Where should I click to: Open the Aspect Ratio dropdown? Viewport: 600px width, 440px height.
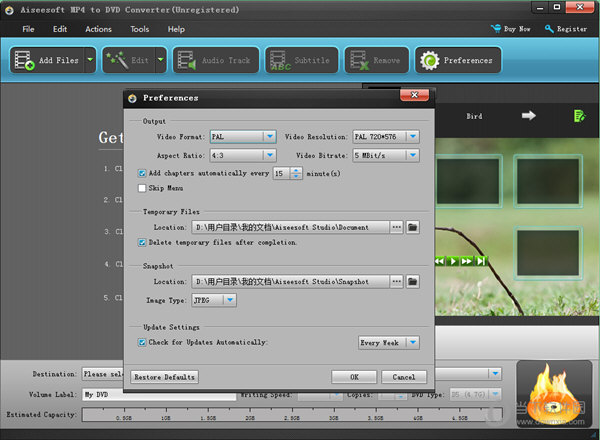[x=243, y=155]
